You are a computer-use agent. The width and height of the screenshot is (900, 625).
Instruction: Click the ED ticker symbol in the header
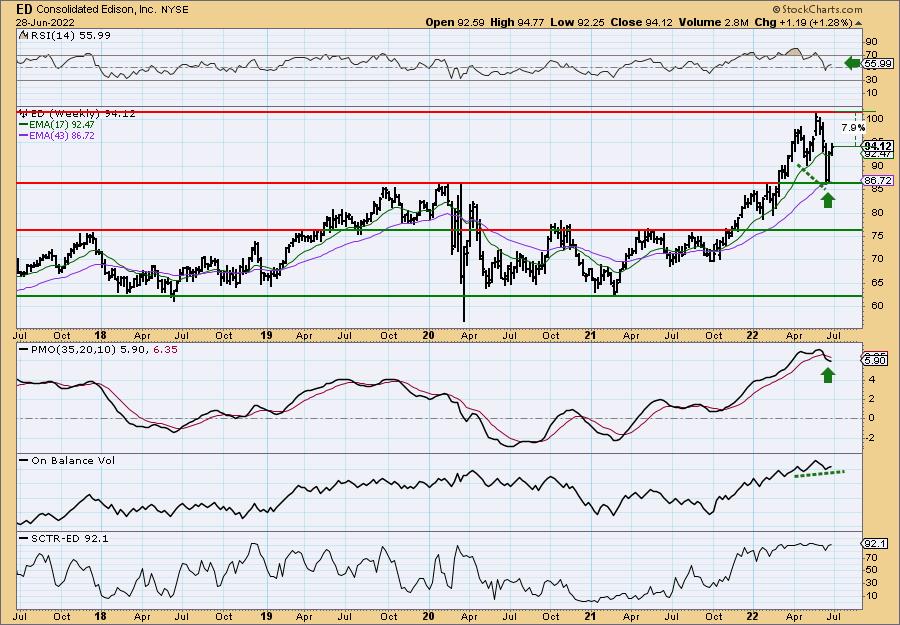click(23, 9)
